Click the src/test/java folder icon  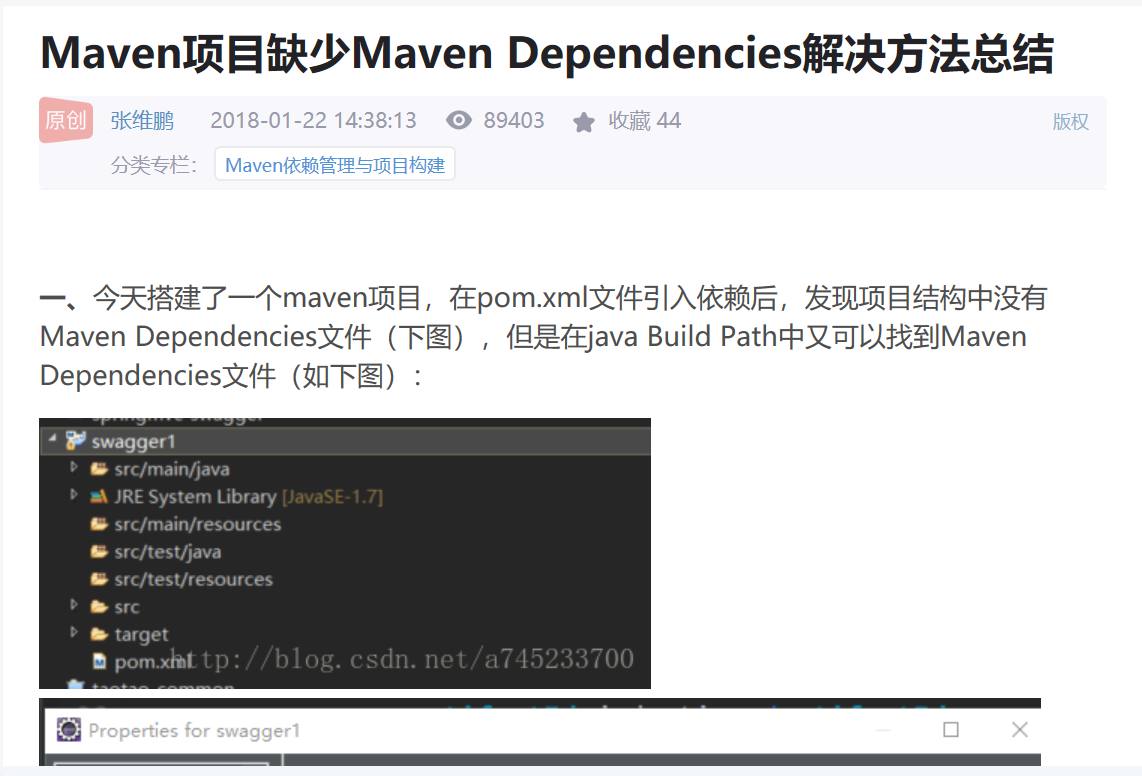click(99, 552)
